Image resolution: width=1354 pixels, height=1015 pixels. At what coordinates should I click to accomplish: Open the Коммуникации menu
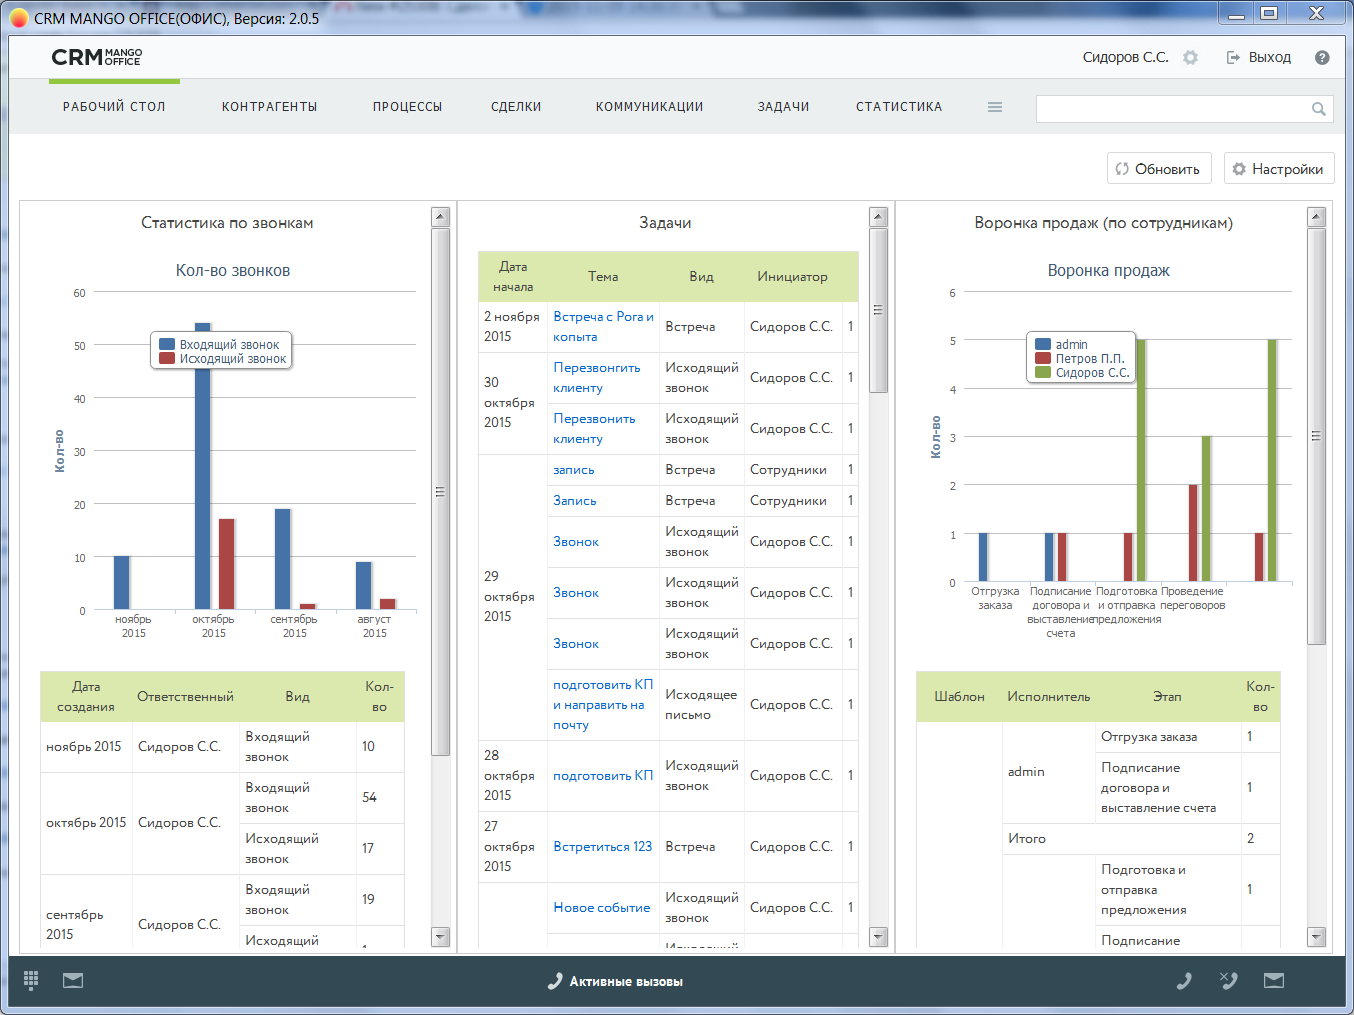click(650, 107)
